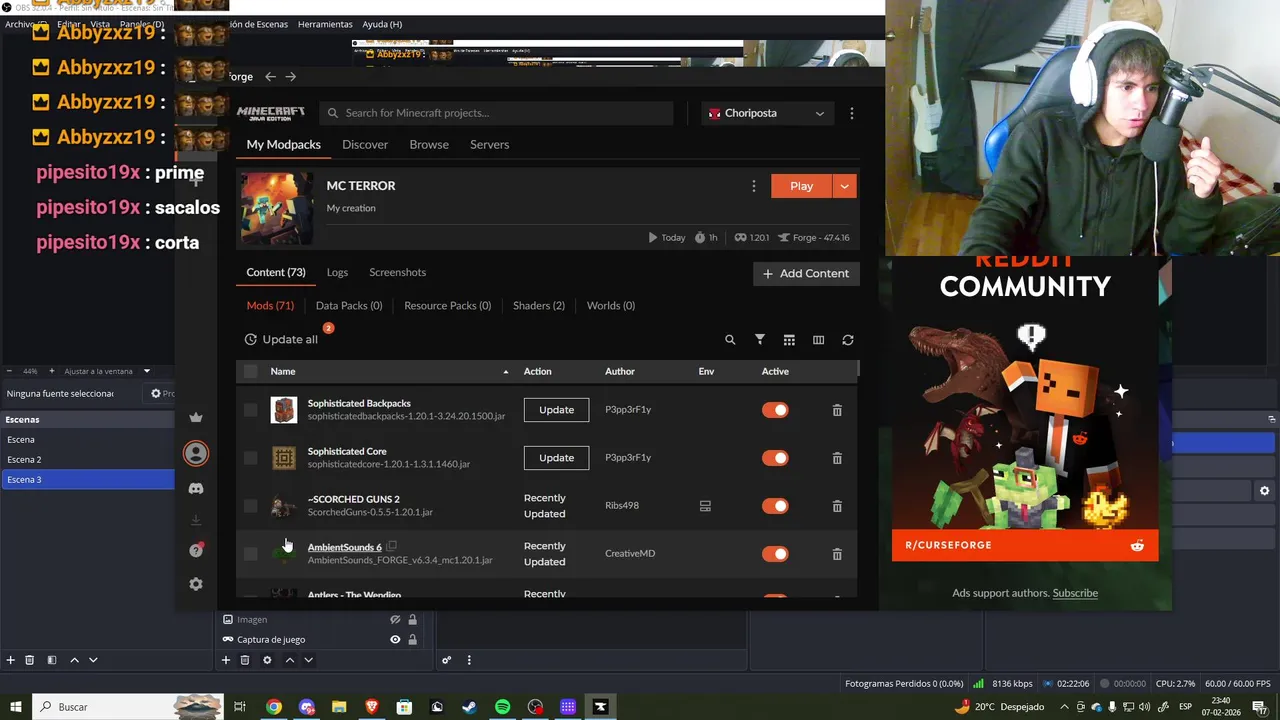This screenshot has width=1280, height=720.
Task: Open OBS Herramientas menu
Action: coord(325,24)
